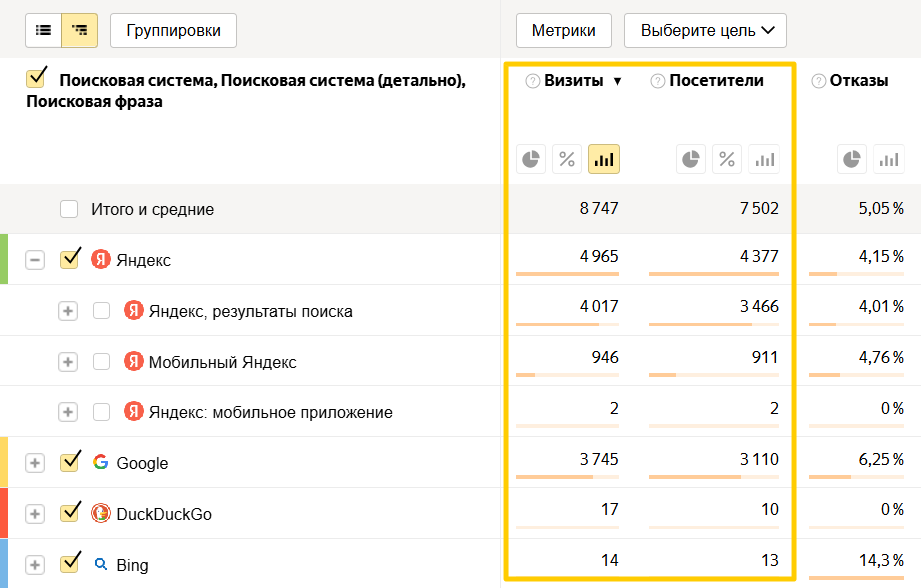Click the Метрики button
This screenshot has width=921, height=588.
pos(564,30)
